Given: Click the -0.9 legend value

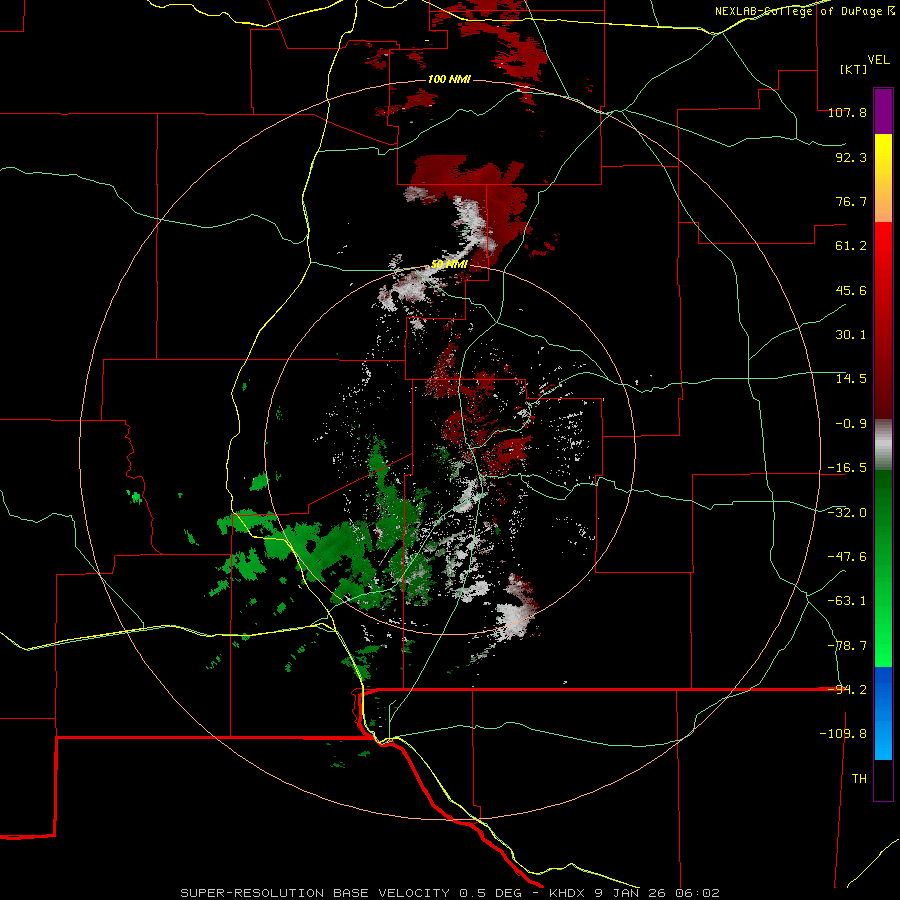Looking at the screenshot, I should click(851, 424).
